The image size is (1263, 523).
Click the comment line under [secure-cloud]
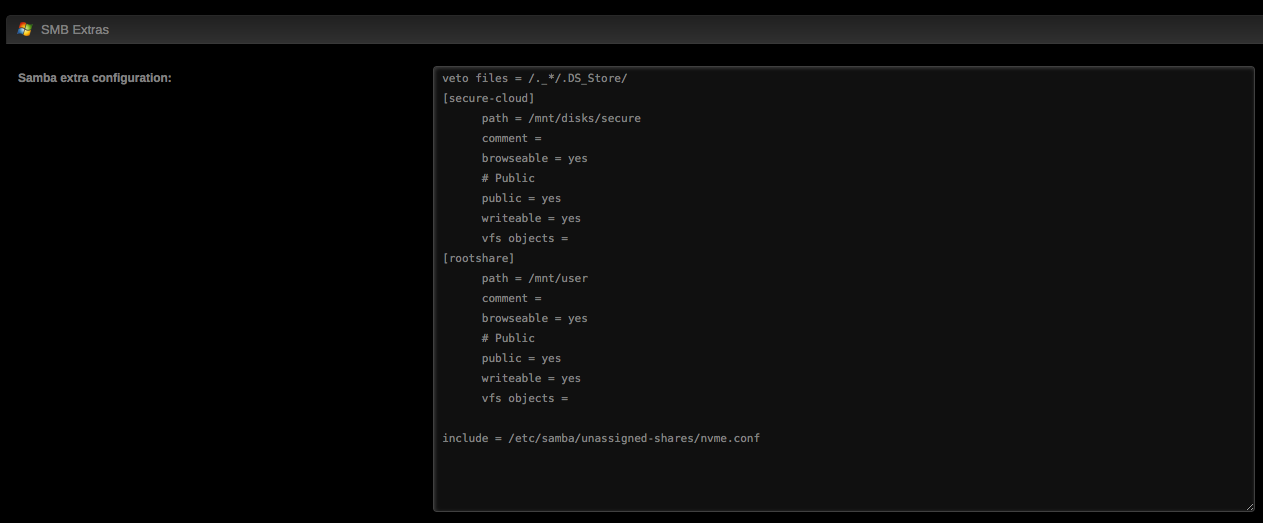511,138
